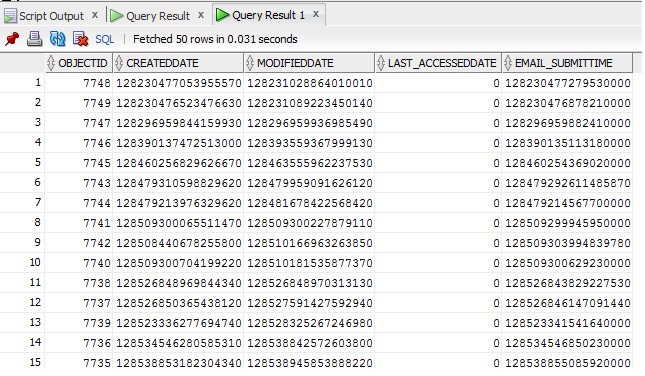The image size is (645, 376).
Task: Refresh the query results with the blue arrows icon
Action: point(58,39)
